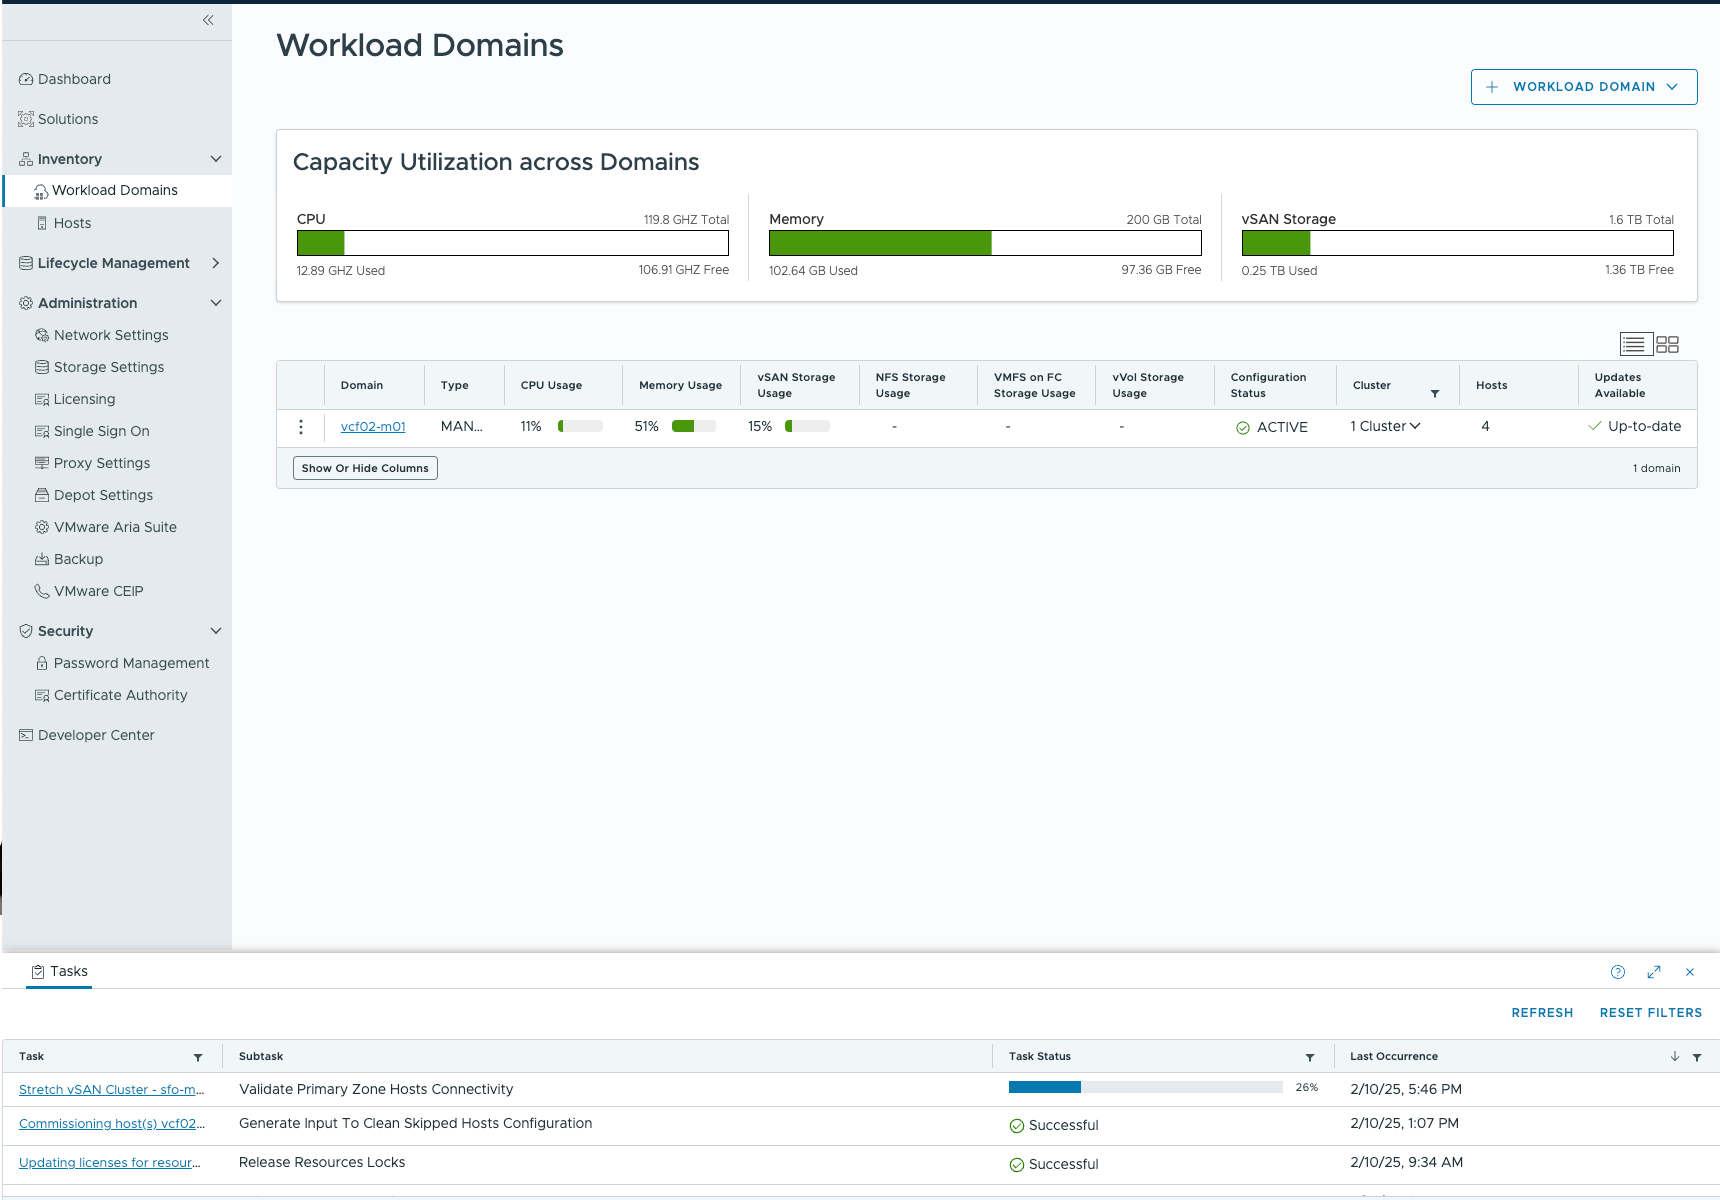Open Hosts in the Inventory menu
Image resolution: width=1720 pixels, height=1200 pixels.
point(72,223)
